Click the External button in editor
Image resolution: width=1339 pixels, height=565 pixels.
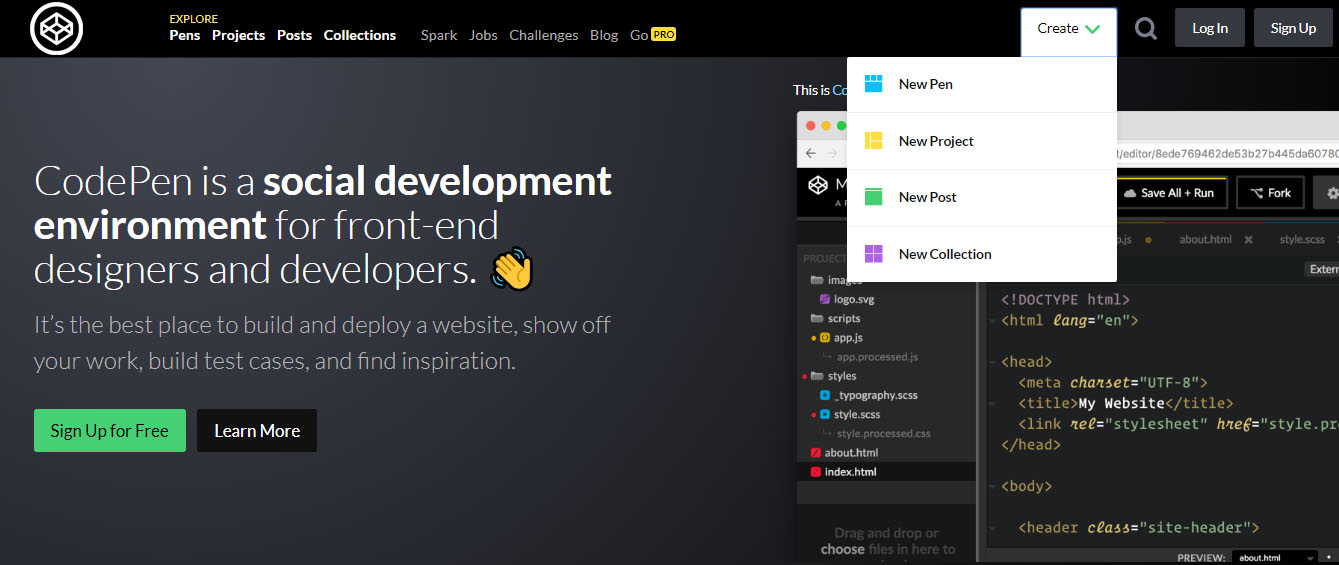point(1322,270)
